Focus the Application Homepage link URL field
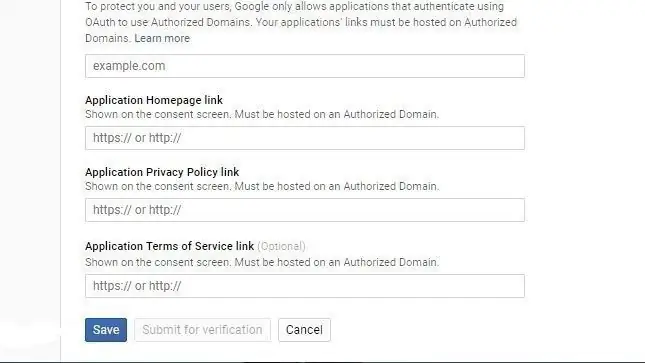 [305, 138]
